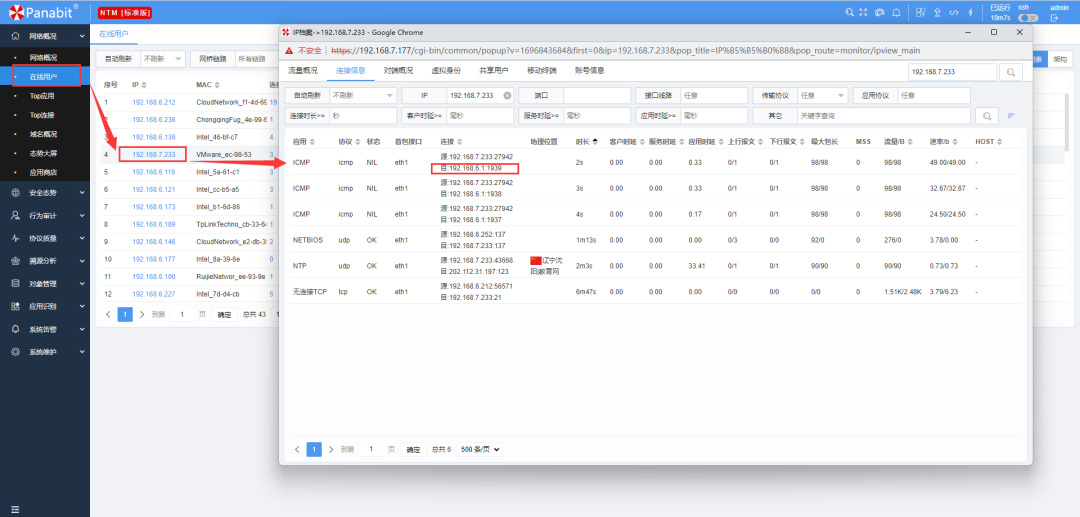
Task: Go to next page in popup pagination
Action: tap(331, 450)
